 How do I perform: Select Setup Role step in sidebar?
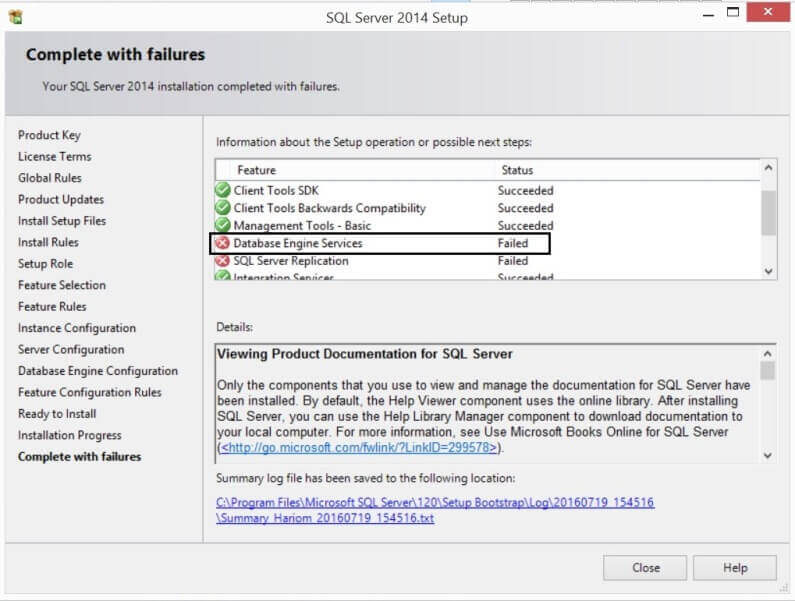pyautogui.click(x=46, y=264)
